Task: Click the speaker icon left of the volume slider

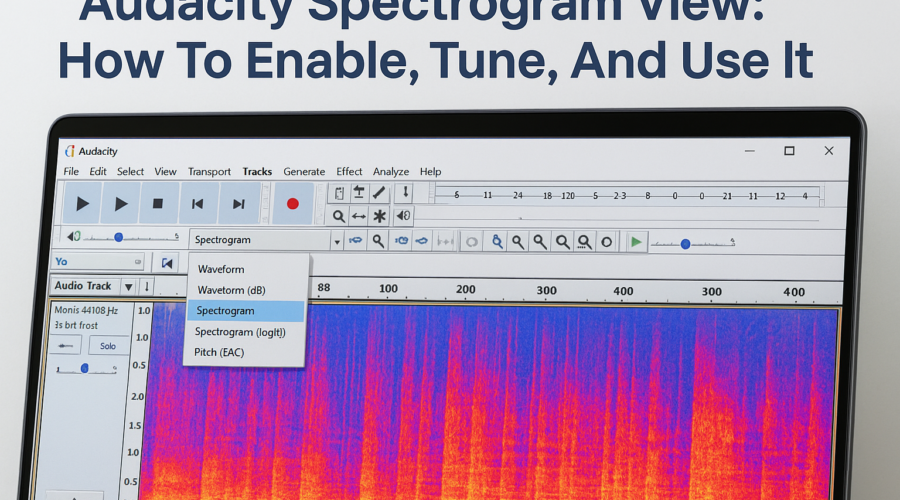Action: point(73,237)
